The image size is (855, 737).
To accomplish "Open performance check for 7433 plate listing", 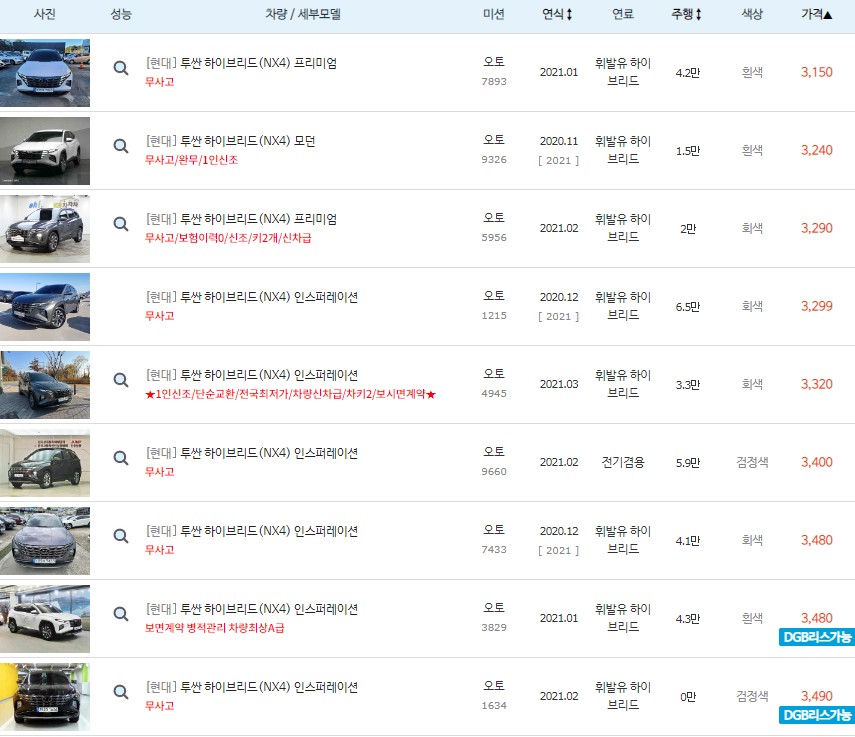I will 121,536.
